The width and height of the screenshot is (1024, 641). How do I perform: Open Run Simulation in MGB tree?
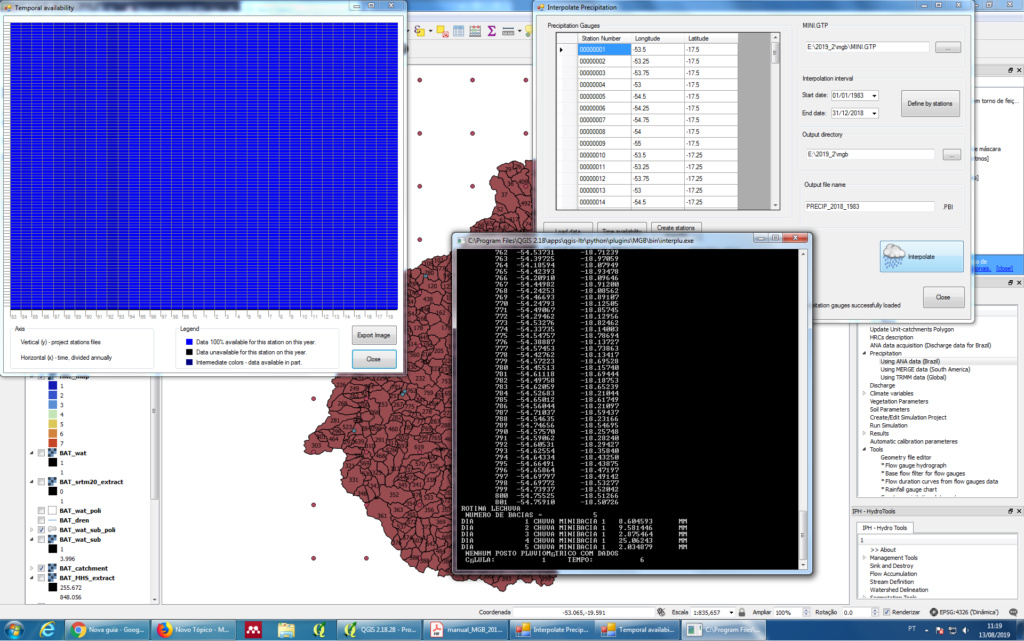tap(888, 426)
